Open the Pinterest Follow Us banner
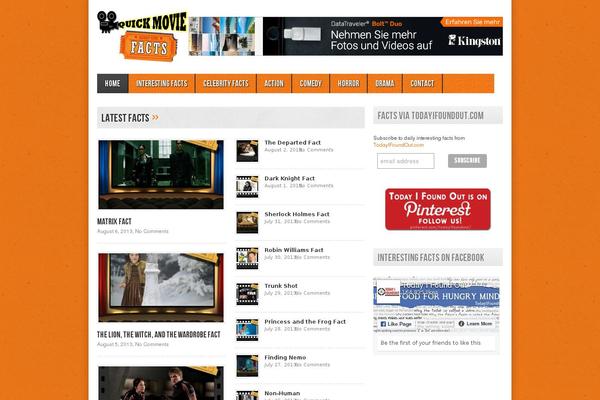600x400 pixels. click(x=438, y=209)
